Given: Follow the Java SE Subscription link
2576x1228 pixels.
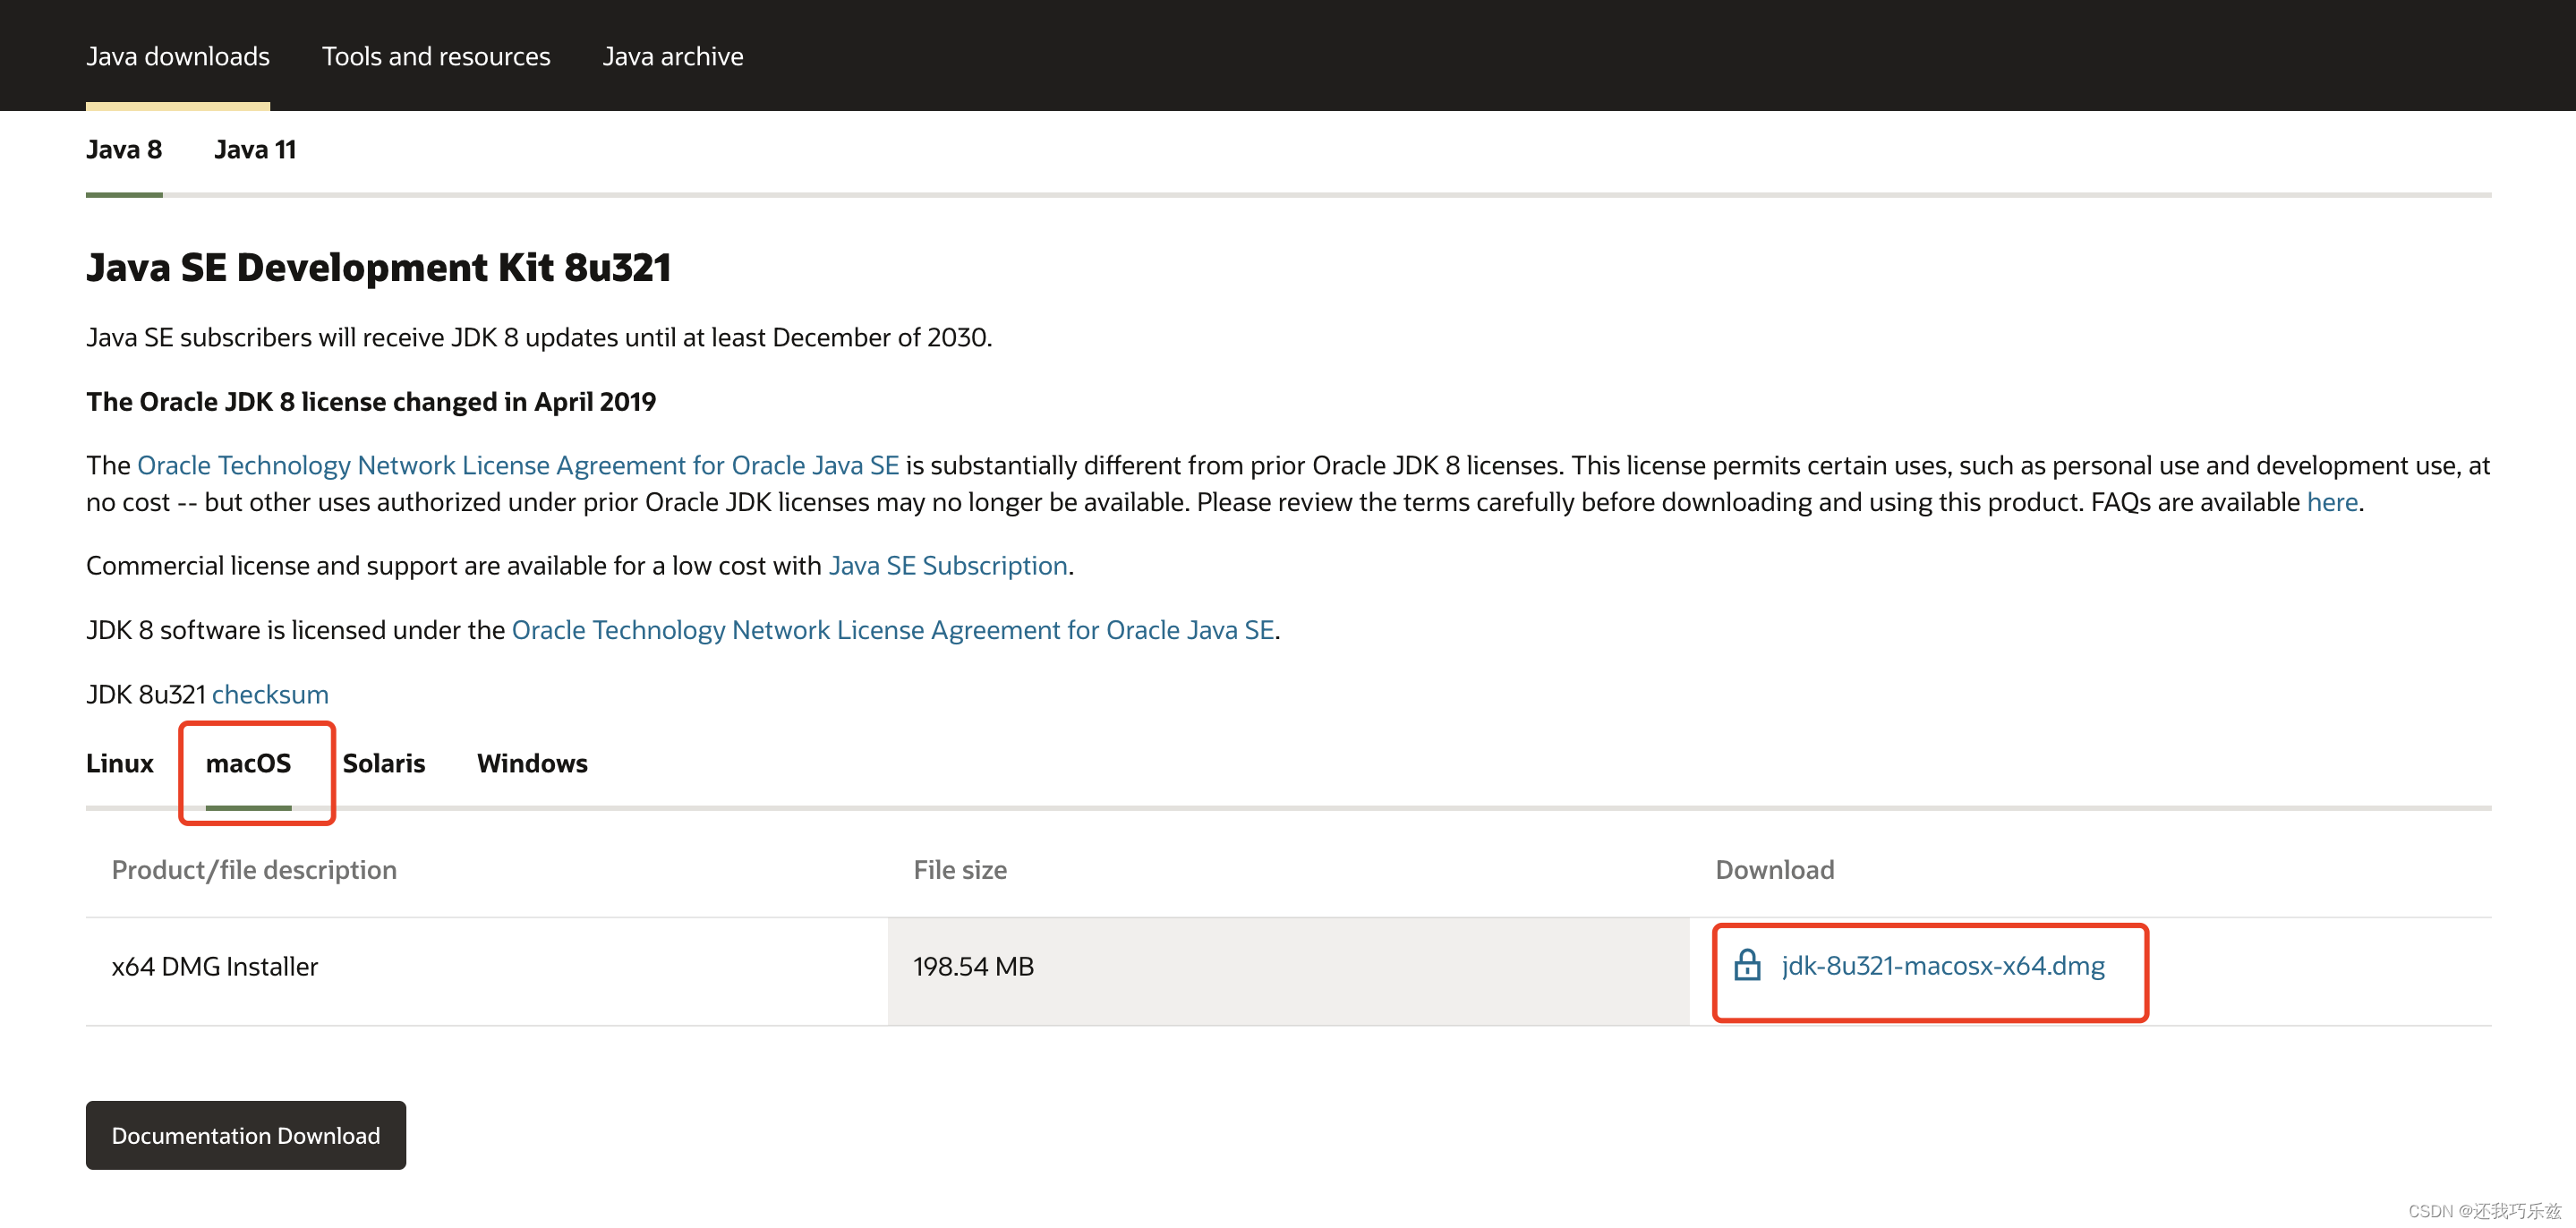Looking at the screenshot, I should pyautogui.click(x=947, y=566).
